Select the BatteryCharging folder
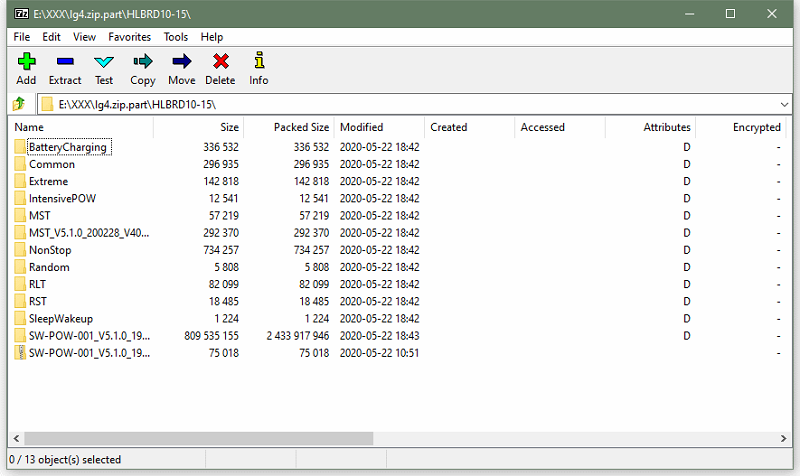Viewport: 800px width, 476px height. (x=67, y=148)
